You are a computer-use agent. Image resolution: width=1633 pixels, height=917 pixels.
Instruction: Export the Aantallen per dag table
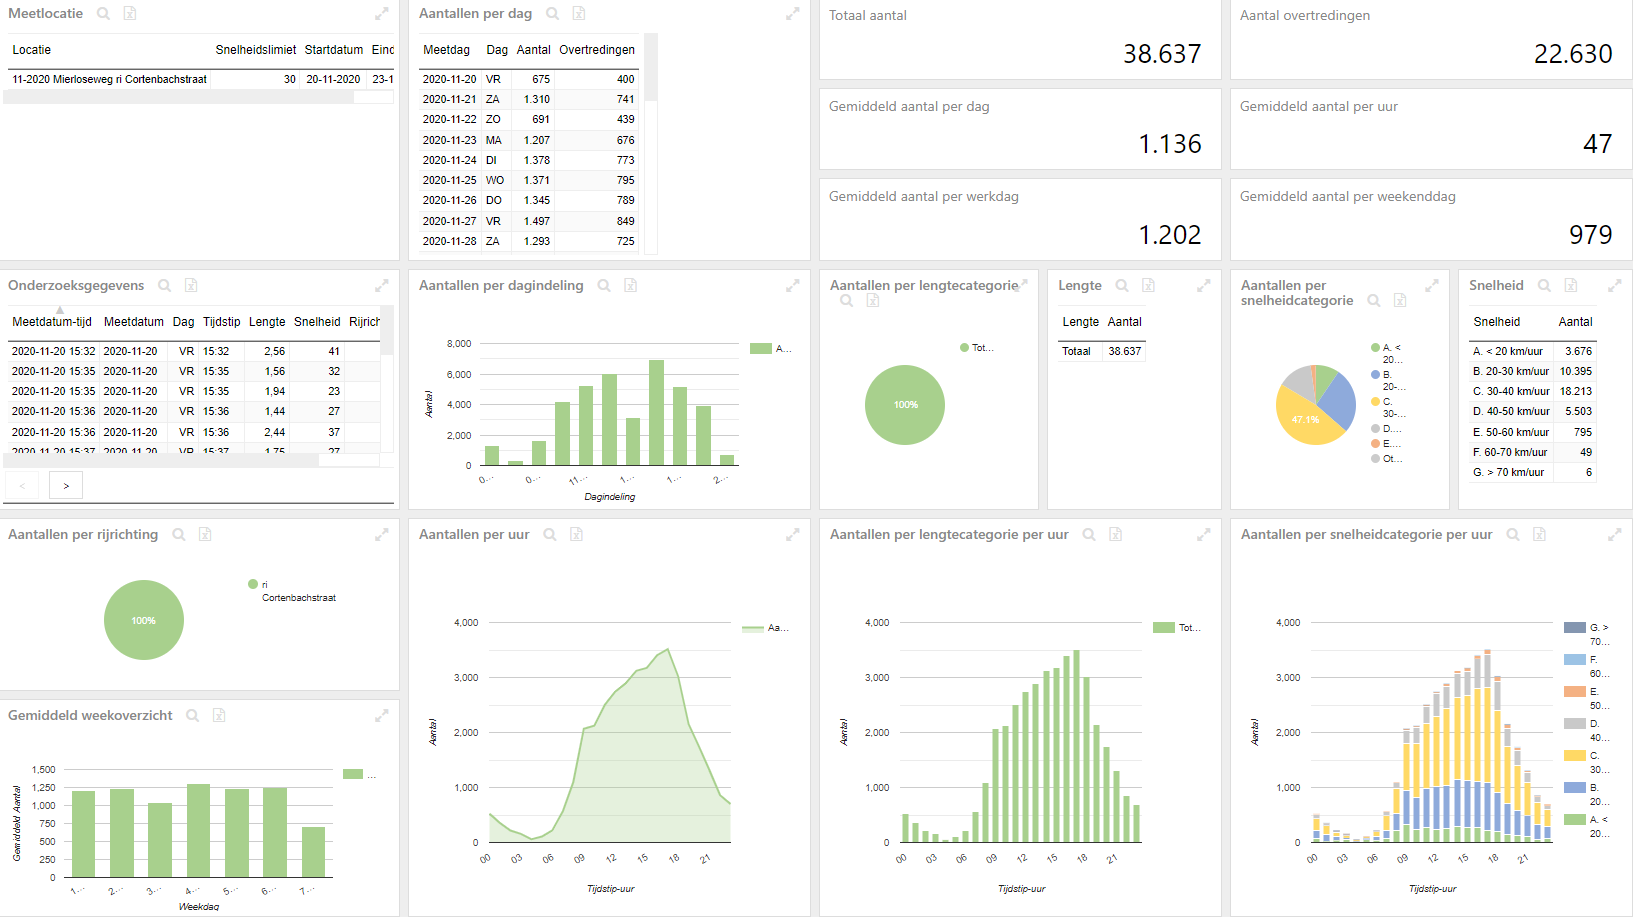[579, 14]
